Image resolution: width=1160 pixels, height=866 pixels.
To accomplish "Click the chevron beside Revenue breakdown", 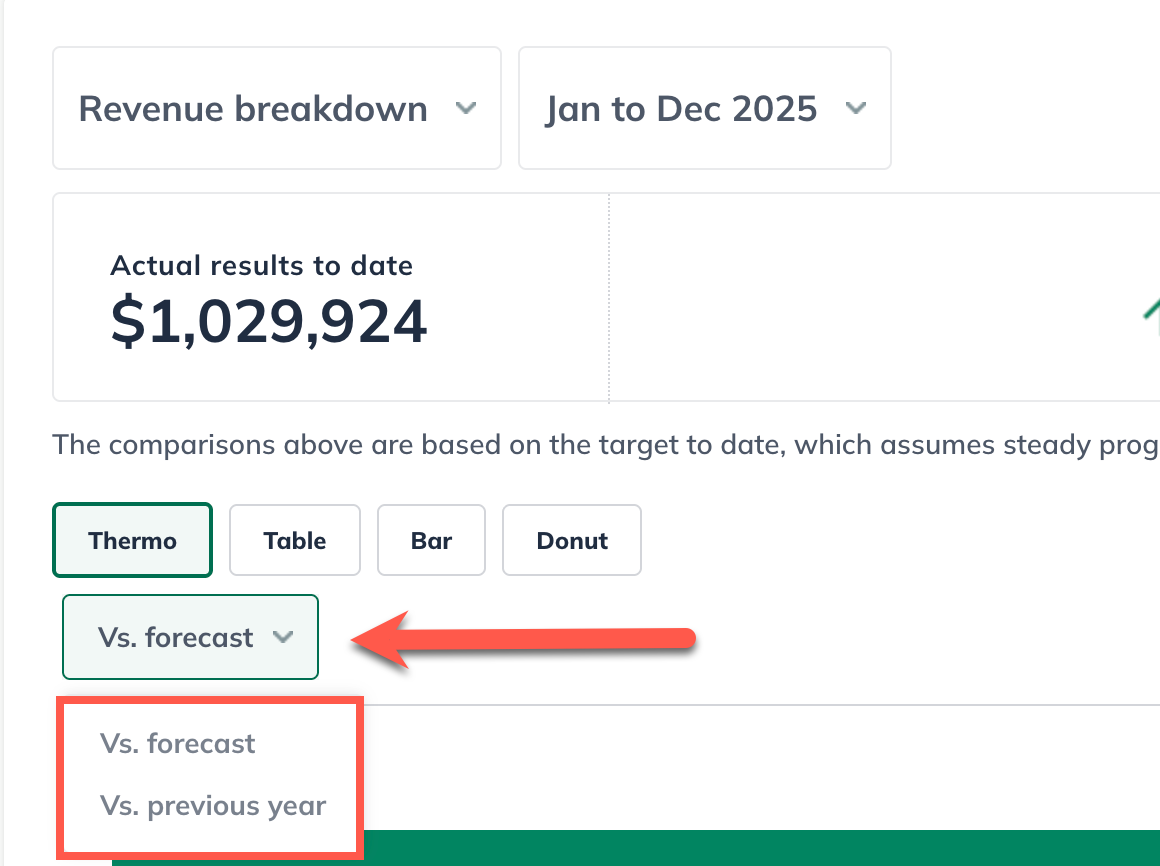I will [x=465, y=108].
